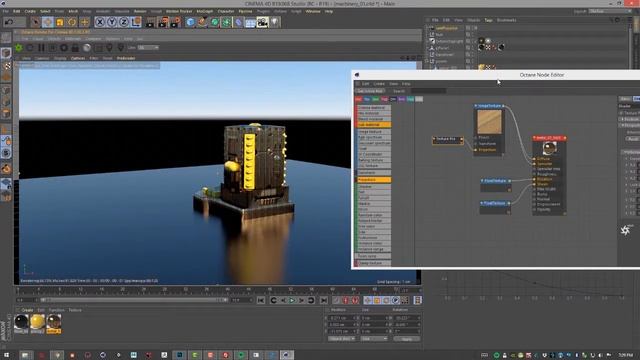
Task: Toggle the red Mat node filter
Action: click(x=358, y=99)
